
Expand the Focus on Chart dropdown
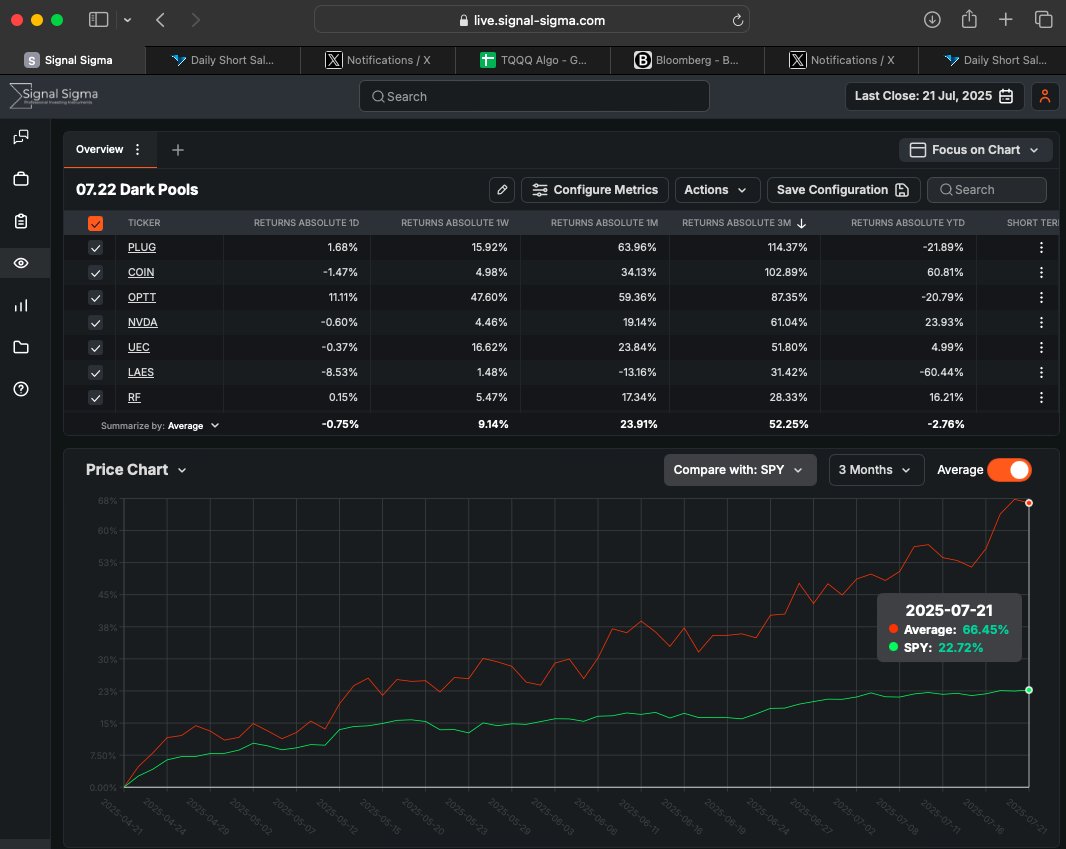click(975, 150)
